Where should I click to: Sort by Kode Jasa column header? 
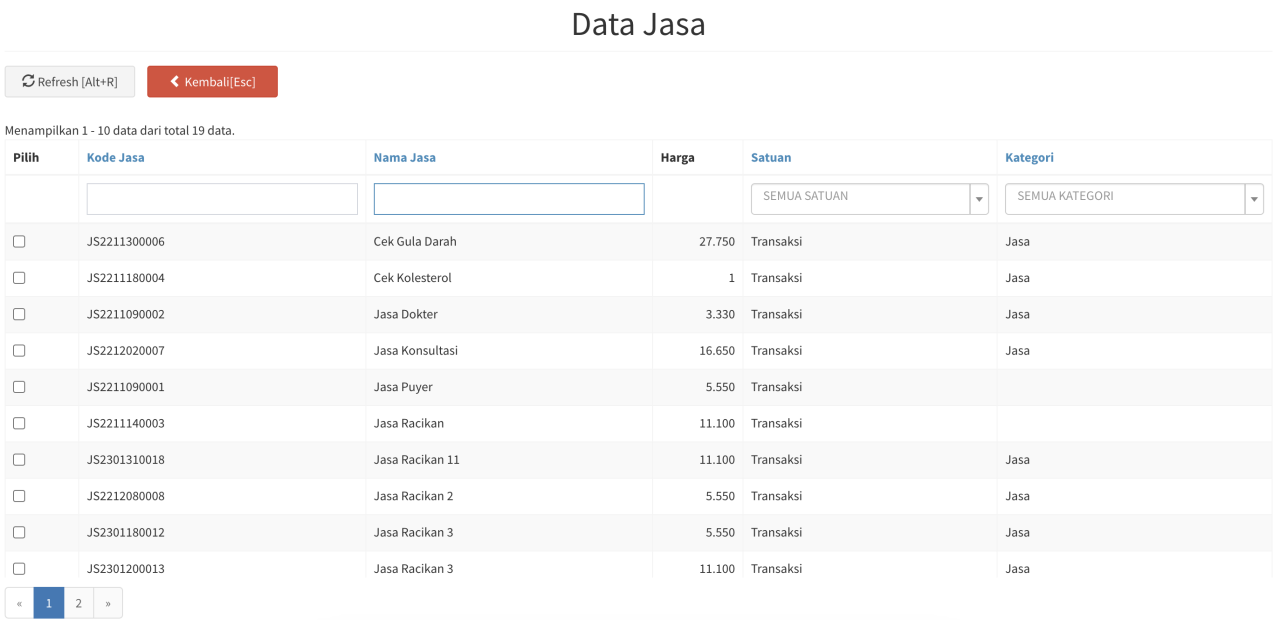click(x=116, y=157)
